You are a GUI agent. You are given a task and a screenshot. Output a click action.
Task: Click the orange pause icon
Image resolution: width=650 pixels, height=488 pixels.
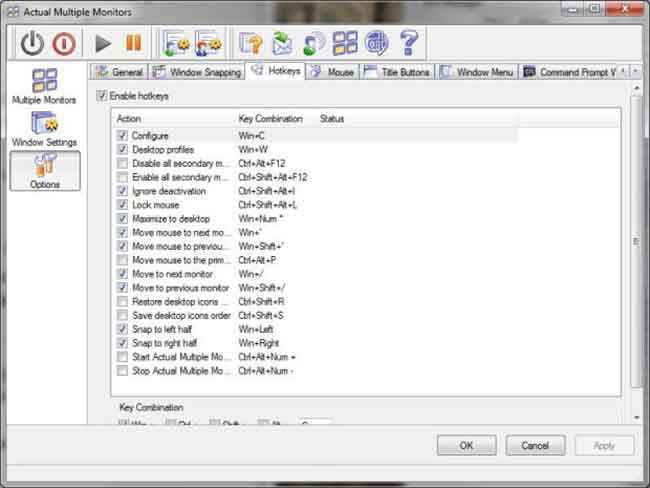[x=133, y=43]
